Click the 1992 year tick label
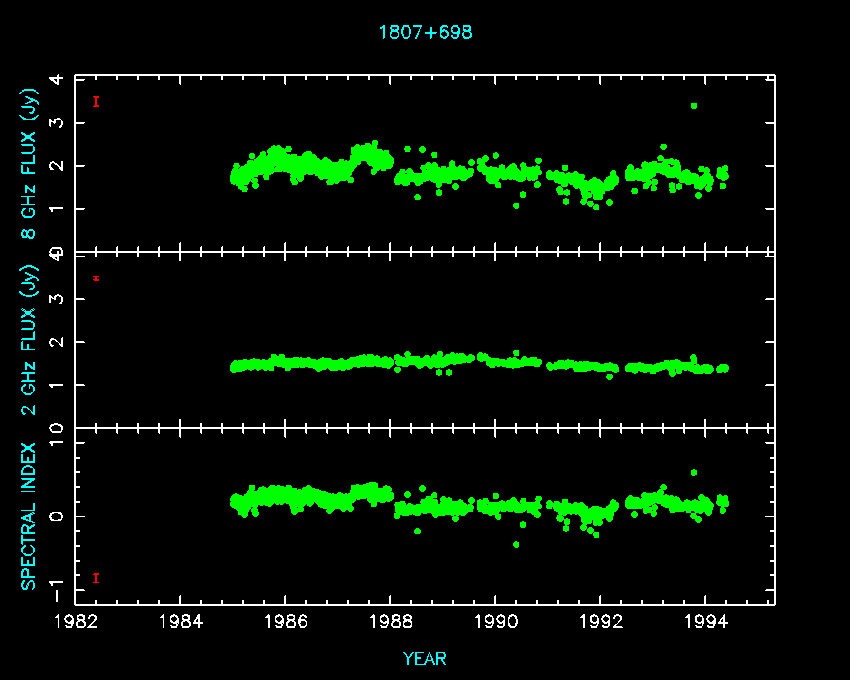Screen dimensions: 850x680 (x=601, y=622)
